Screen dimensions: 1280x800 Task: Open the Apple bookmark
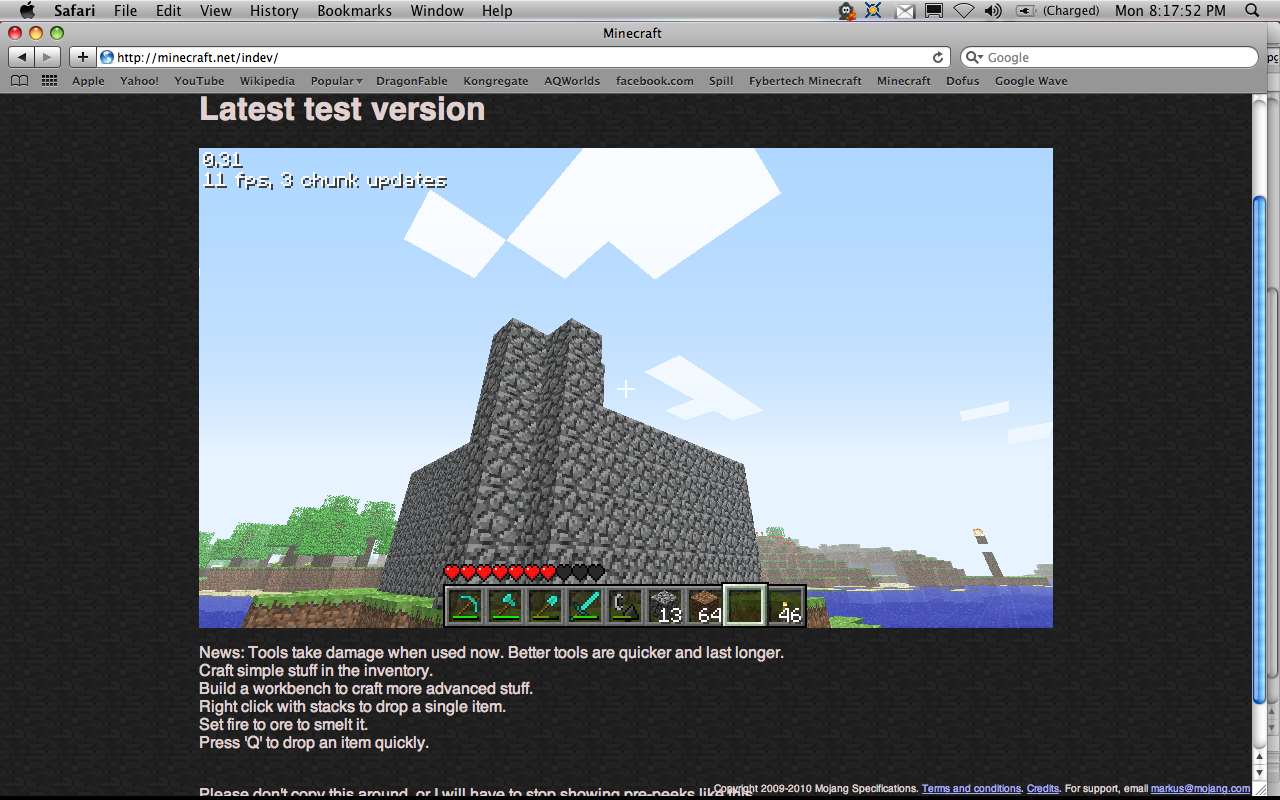point(88,81)
